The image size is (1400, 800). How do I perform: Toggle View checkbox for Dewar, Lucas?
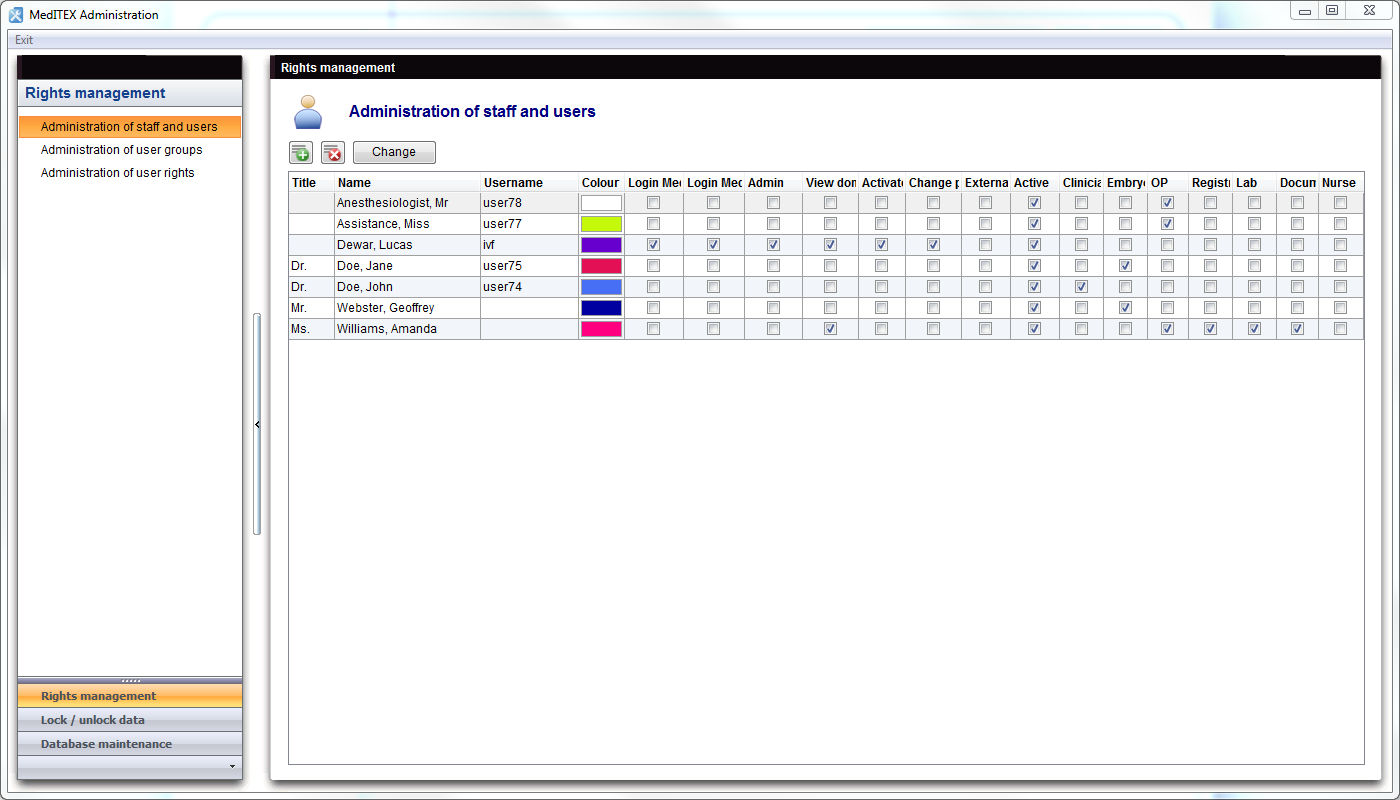click(830, 245)
